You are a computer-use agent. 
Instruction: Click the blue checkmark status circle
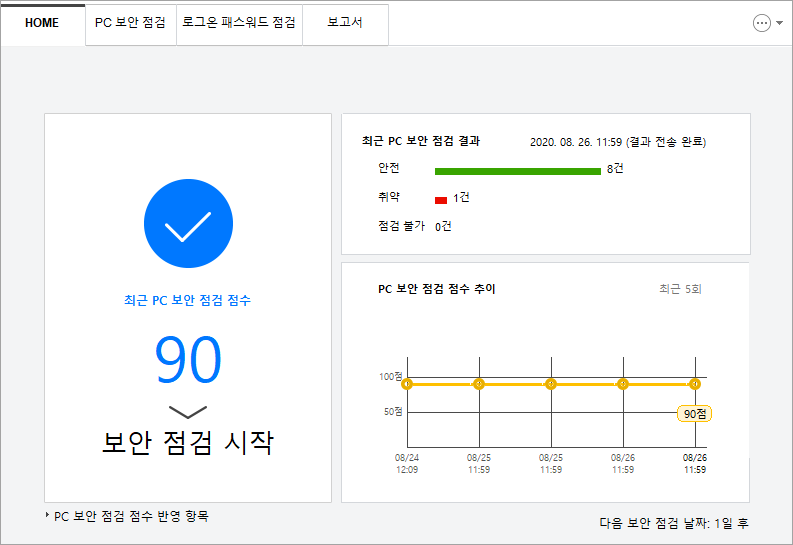point(188,223)
